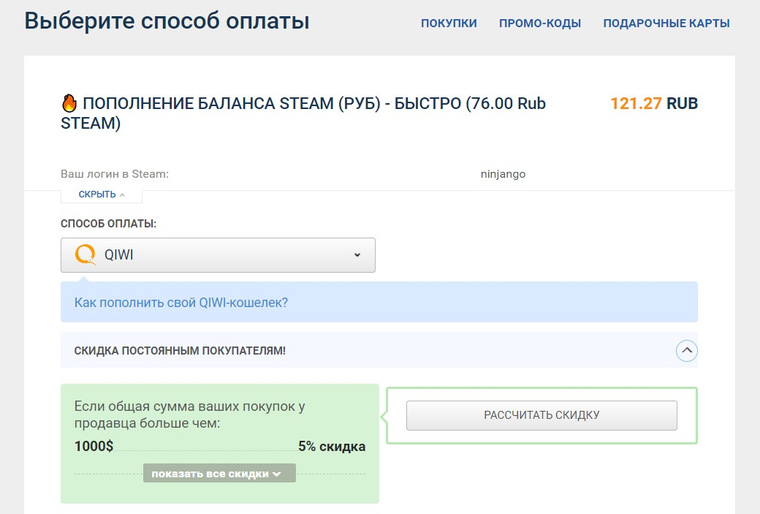
Task: Open the ПОКУПКИ section
Action: 449,23
